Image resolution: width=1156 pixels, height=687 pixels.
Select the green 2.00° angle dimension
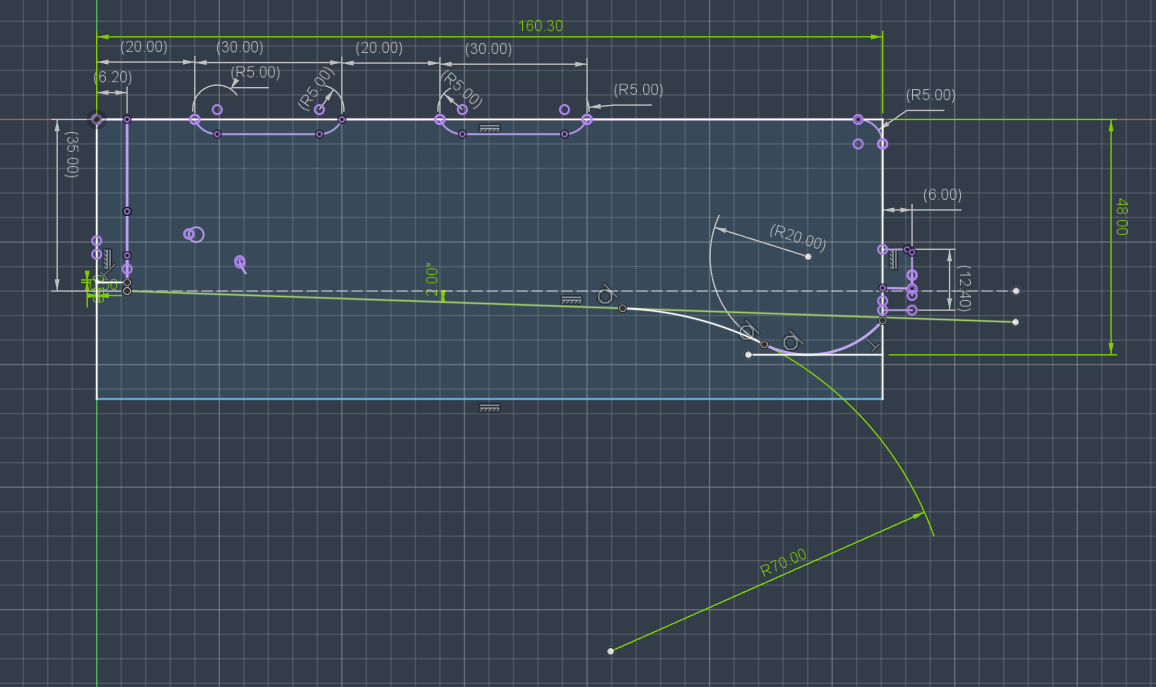(433, 280)
